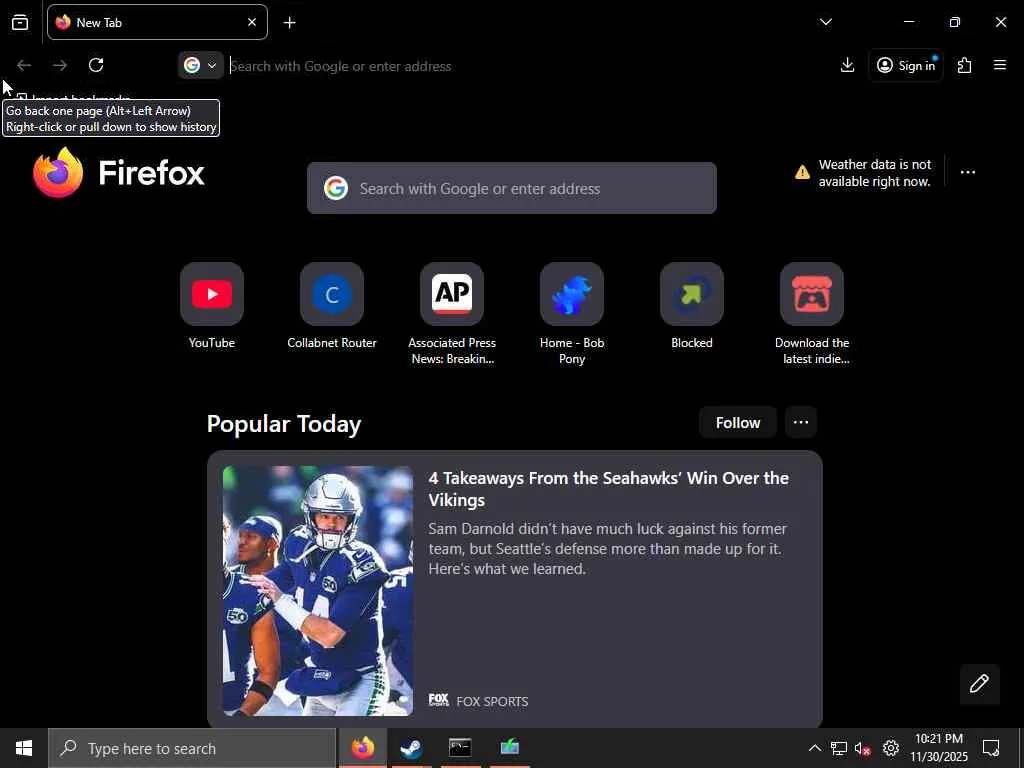Open a new tab with the plus button
The height and width of the screenshot is (768, 1024).
coord(289,23)
